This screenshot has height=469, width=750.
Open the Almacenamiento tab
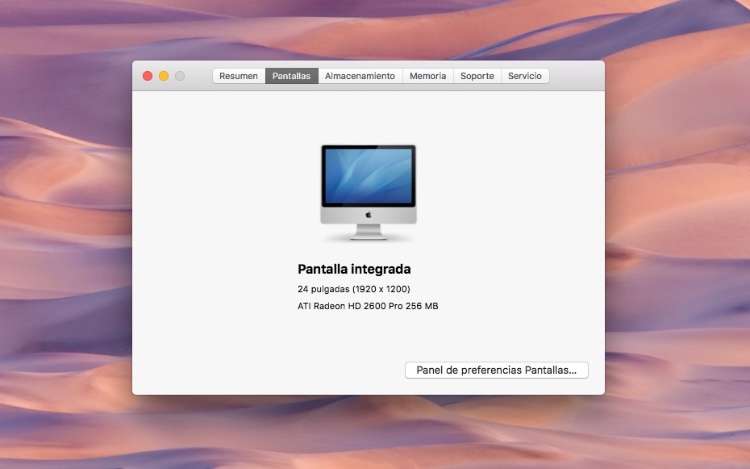pos(359,76)
